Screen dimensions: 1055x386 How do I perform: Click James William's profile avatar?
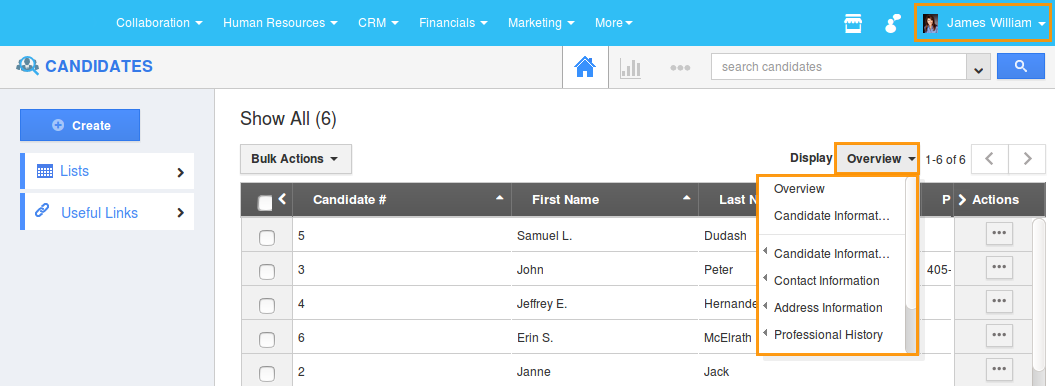930,24
